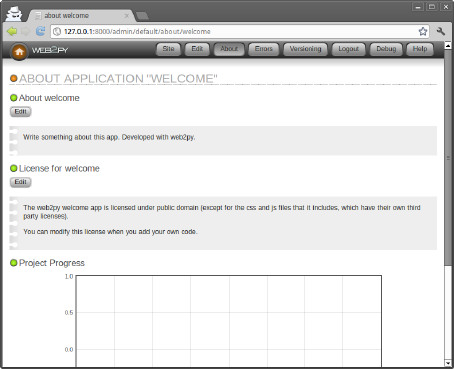The image size is (454, 369).
Task: Open Help from the top navigation
Action: 420,49
